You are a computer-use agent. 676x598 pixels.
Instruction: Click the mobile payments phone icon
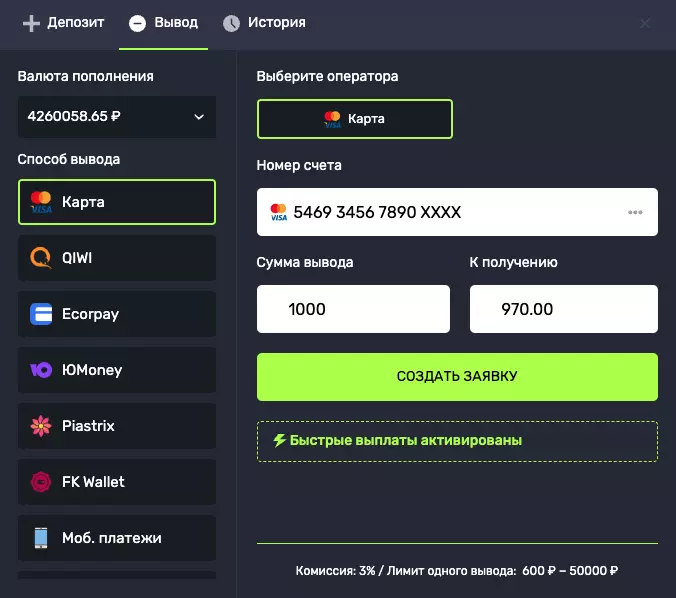(x=41, y=538)
